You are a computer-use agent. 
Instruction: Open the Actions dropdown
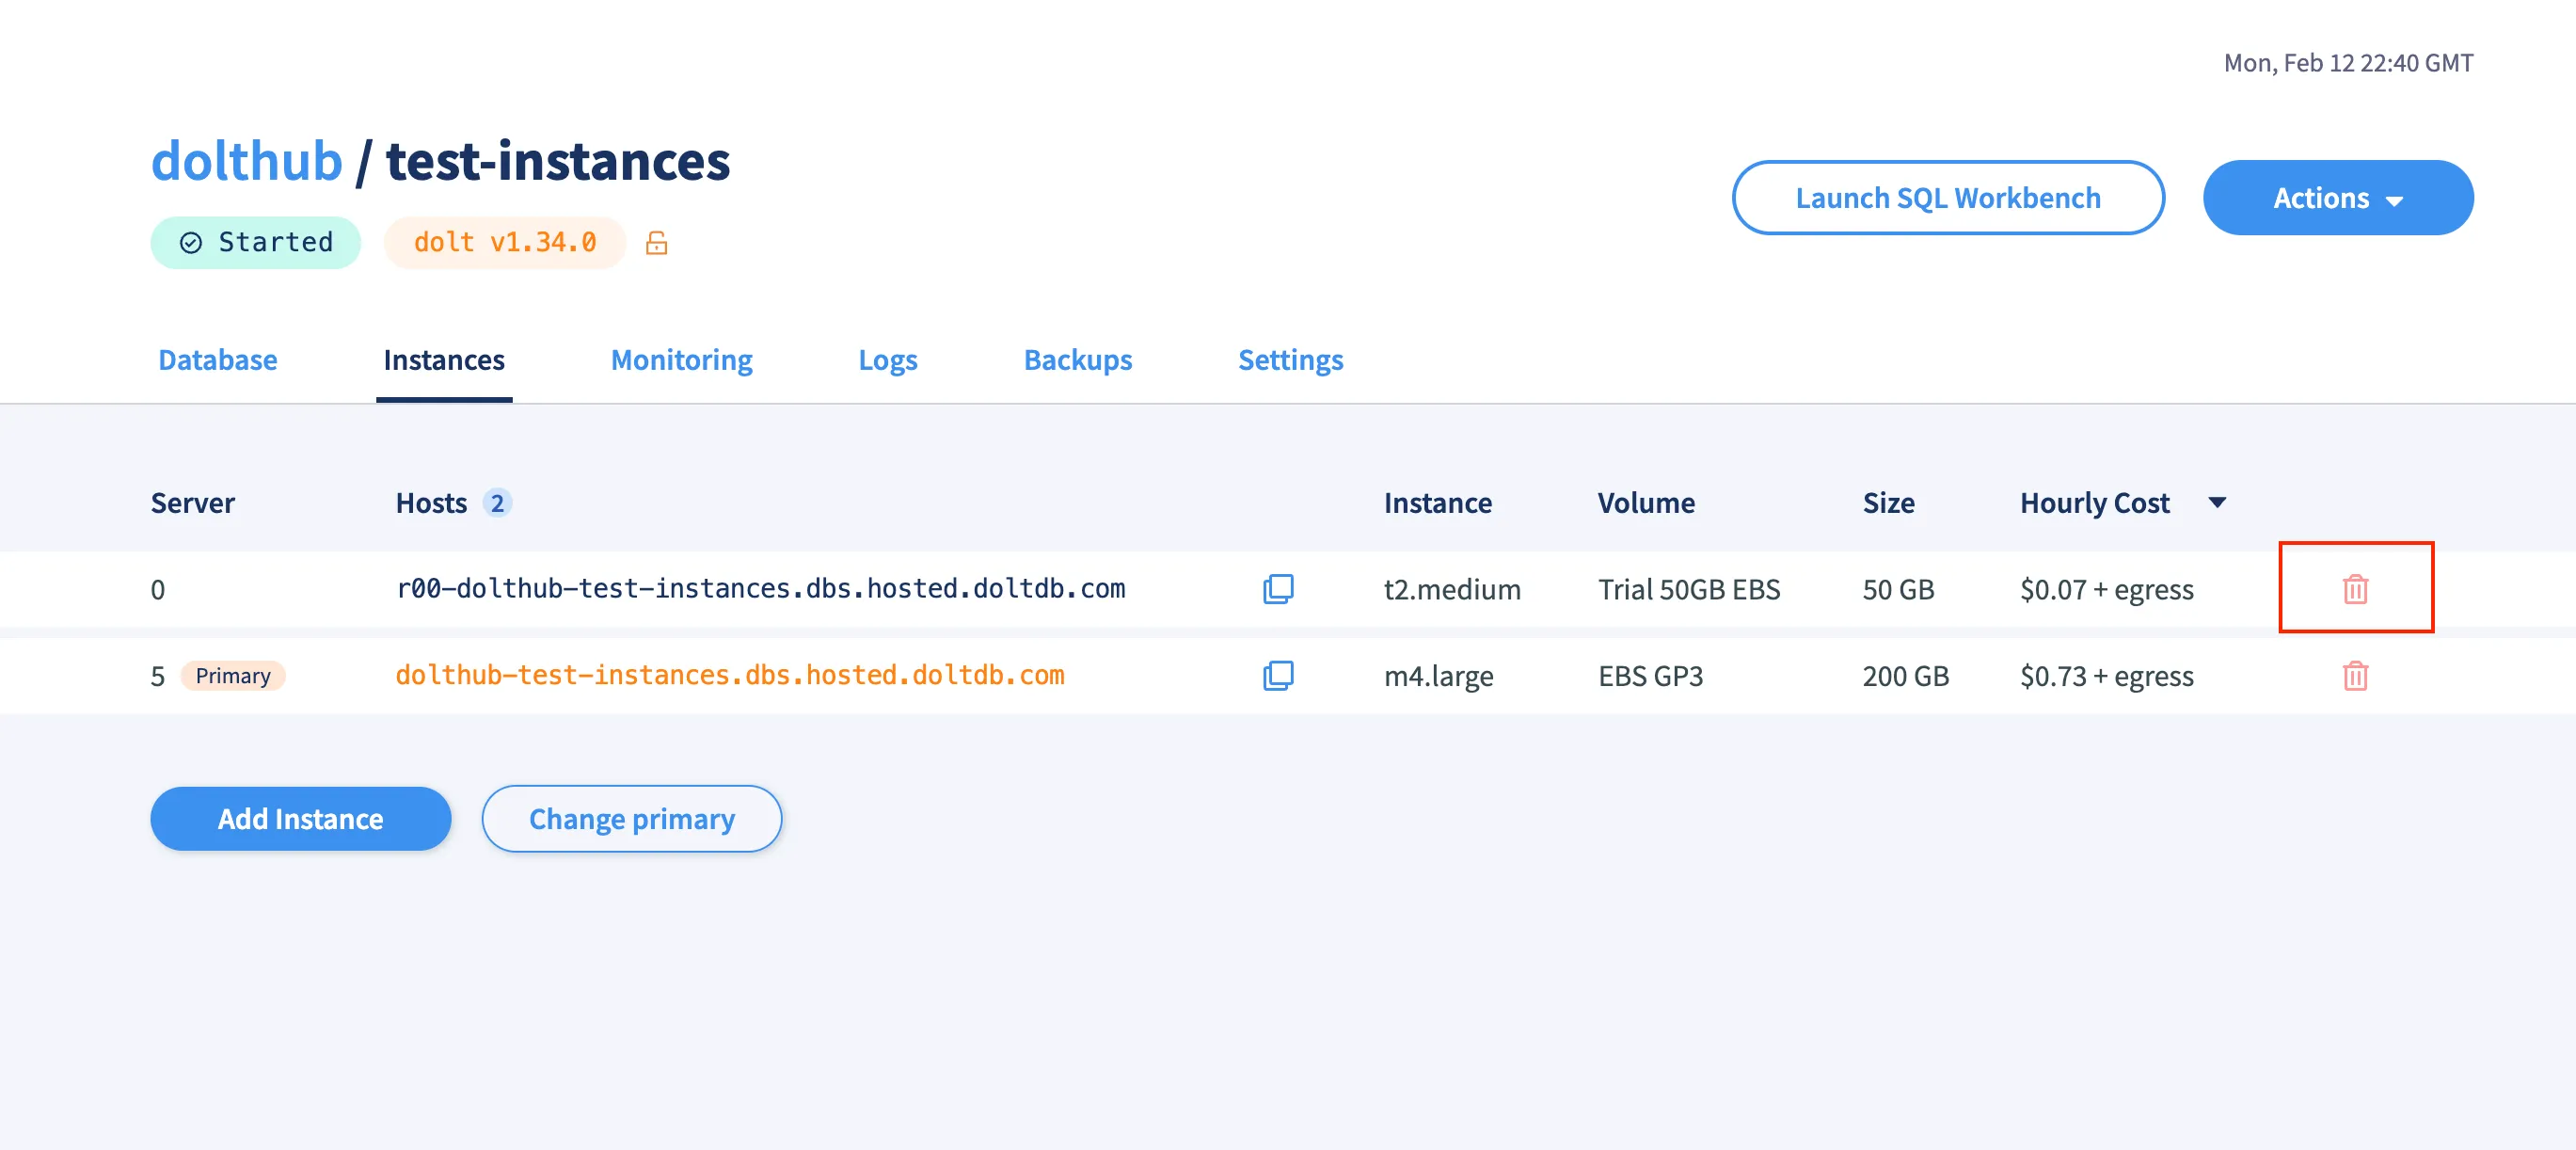coord(2337,197)
